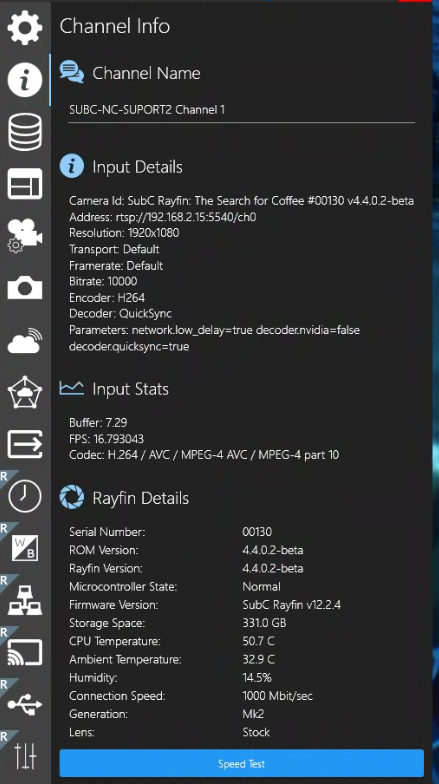Screen dimensions: 439x784
Task: Select the photo camera icon
Action: (24, 288)
